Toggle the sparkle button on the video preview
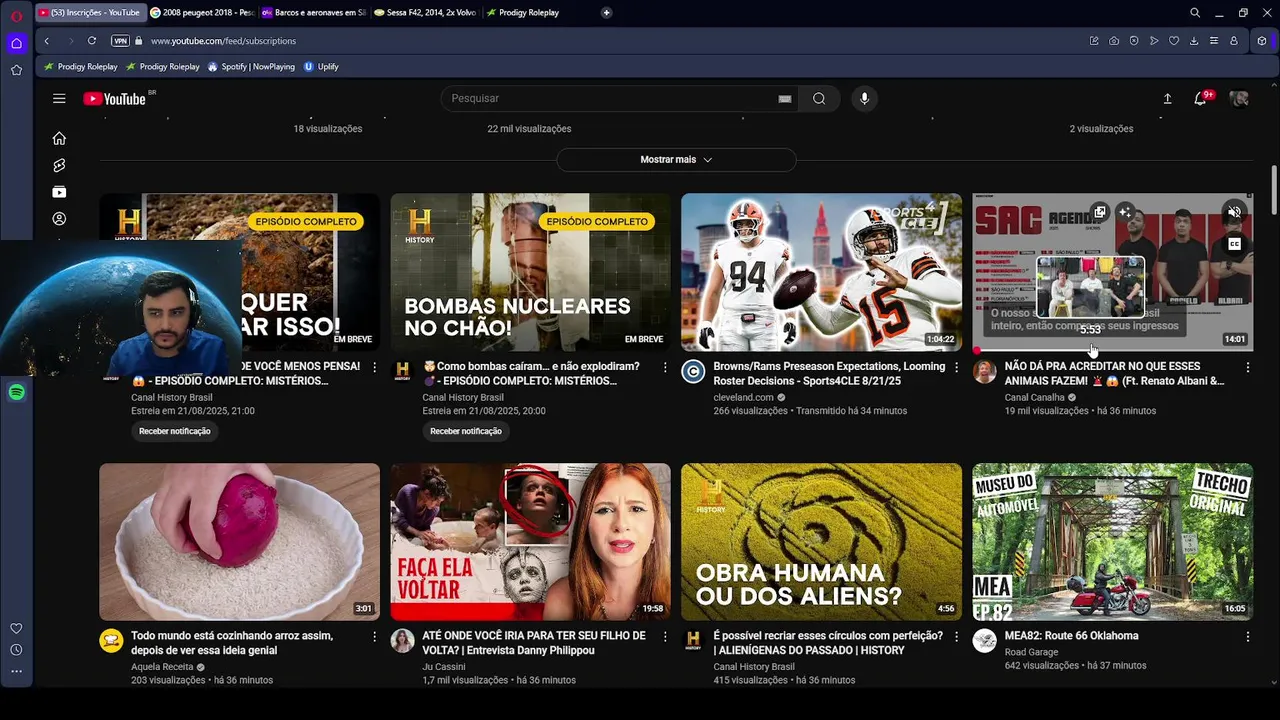 [x=1125, y=212]
